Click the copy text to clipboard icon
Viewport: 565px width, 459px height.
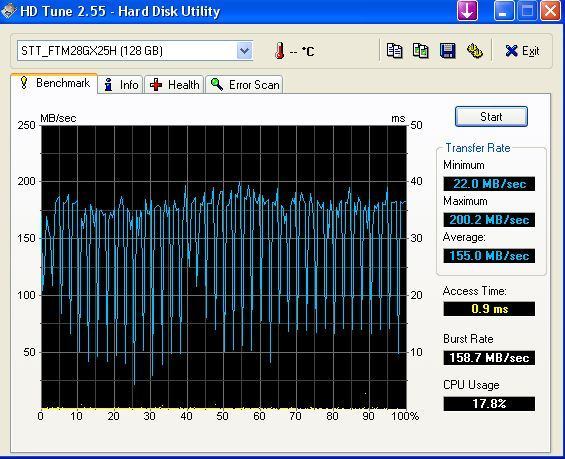click(394, 51)
